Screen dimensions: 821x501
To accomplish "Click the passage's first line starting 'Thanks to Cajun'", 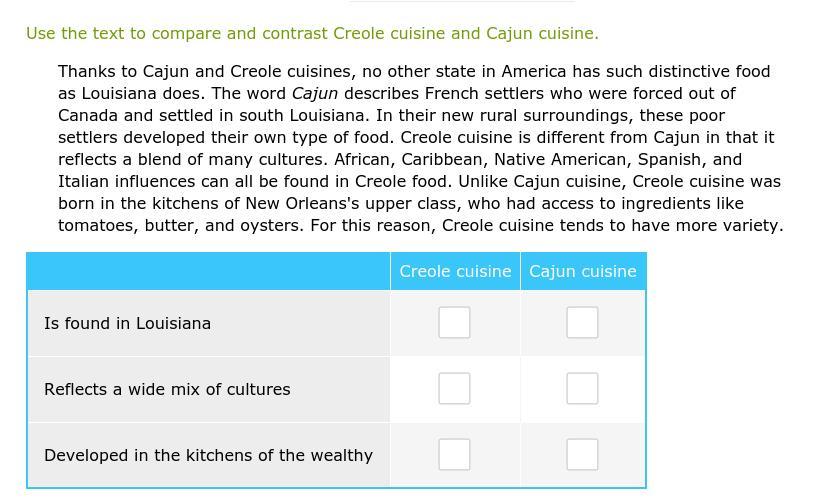I will [x=414, y=71].
